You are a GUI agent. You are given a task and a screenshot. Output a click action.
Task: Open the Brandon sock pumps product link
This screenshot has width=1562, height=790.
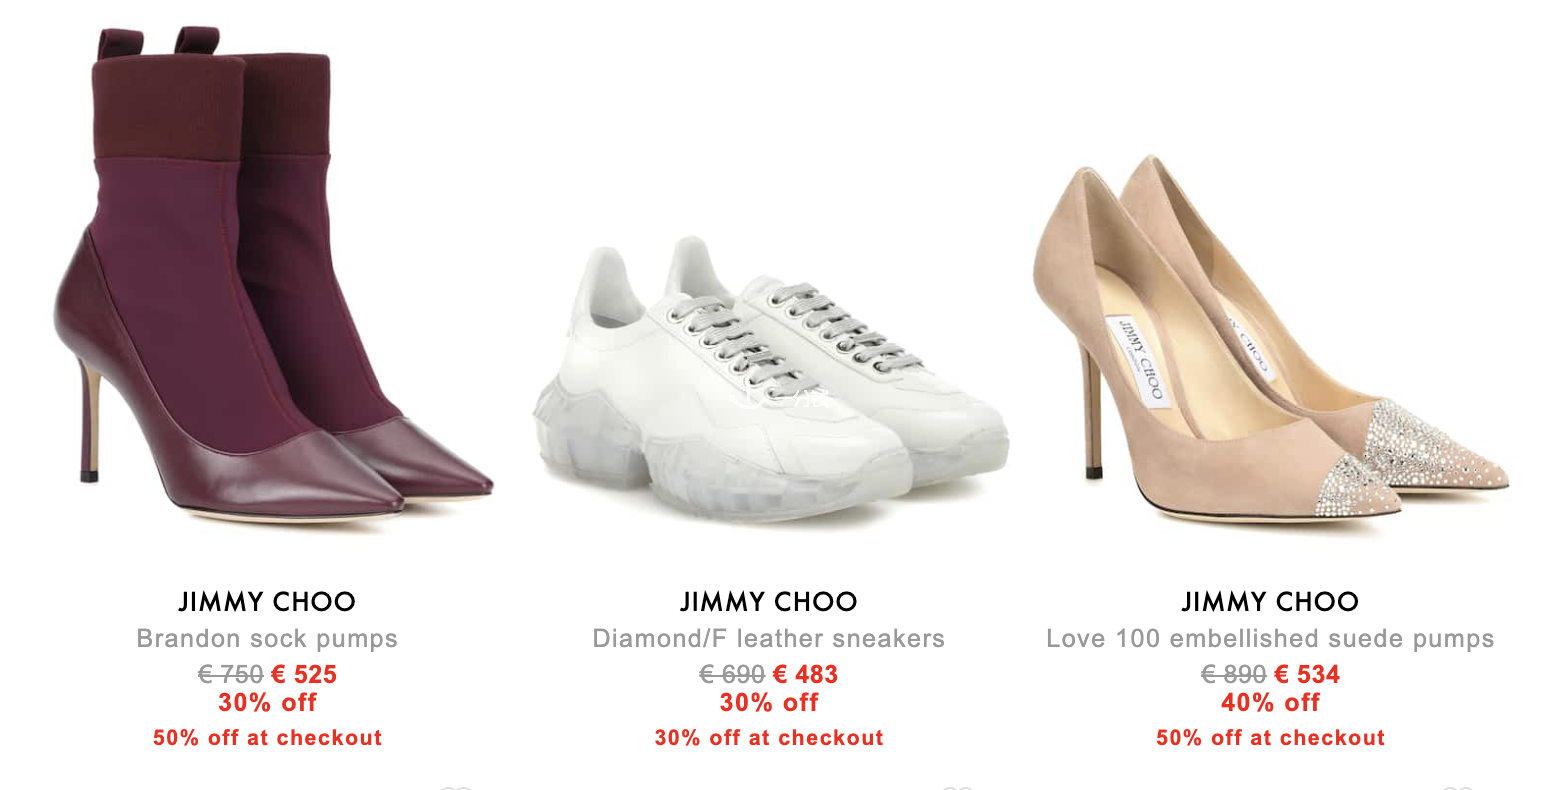[267, 639]
